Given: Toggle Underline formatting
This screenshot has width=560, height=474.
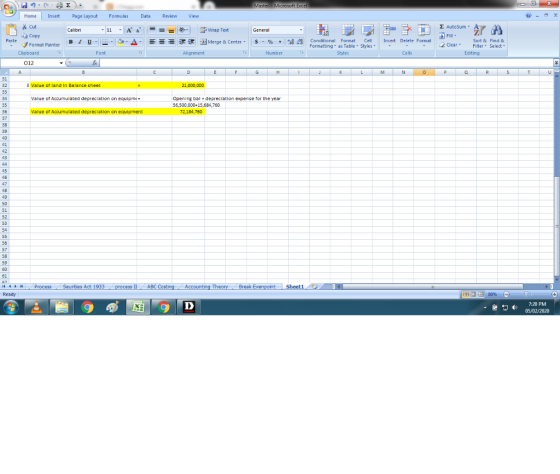Looking at the screenshot, I should point(89,42).
